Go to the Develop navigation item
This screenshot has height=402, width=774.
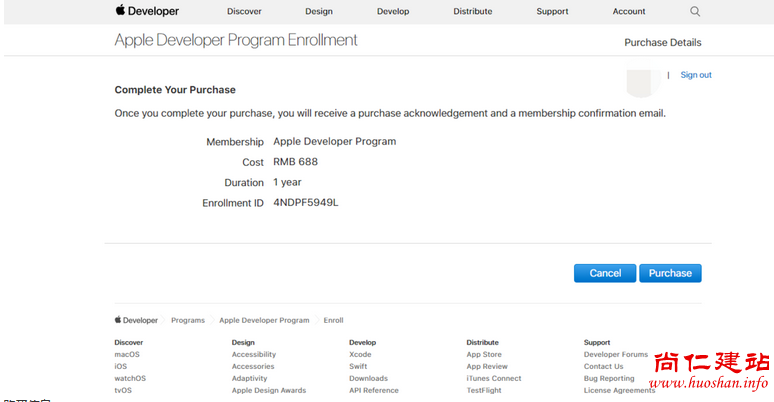393,12
